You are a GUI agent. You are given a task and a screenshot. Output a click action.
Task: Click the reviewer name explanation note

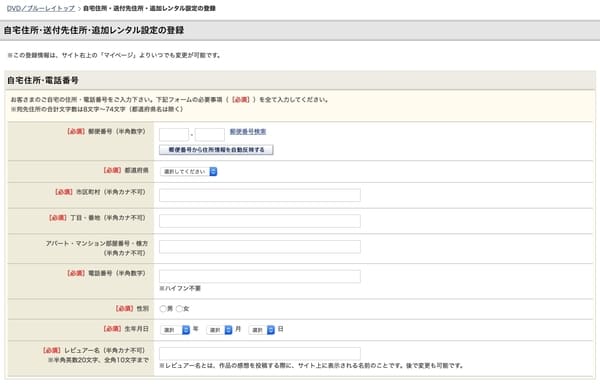[311, 365]
